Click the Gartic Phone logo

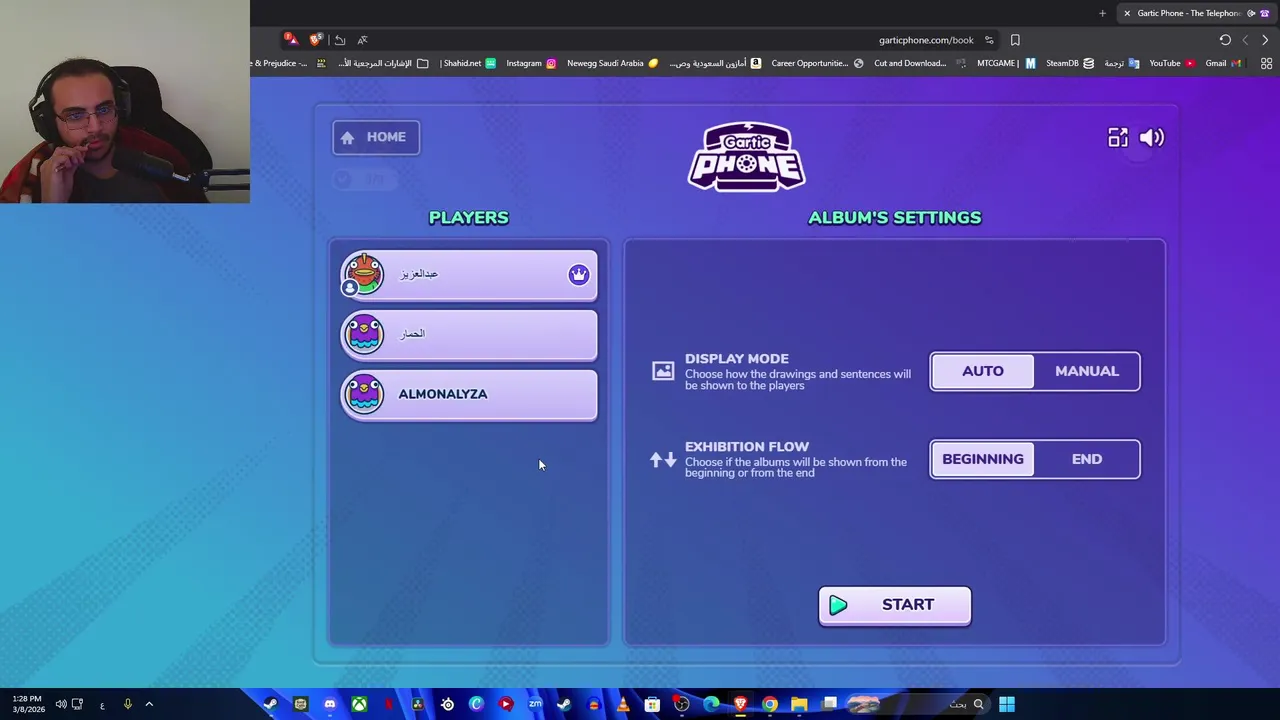(x=746, y=156)
